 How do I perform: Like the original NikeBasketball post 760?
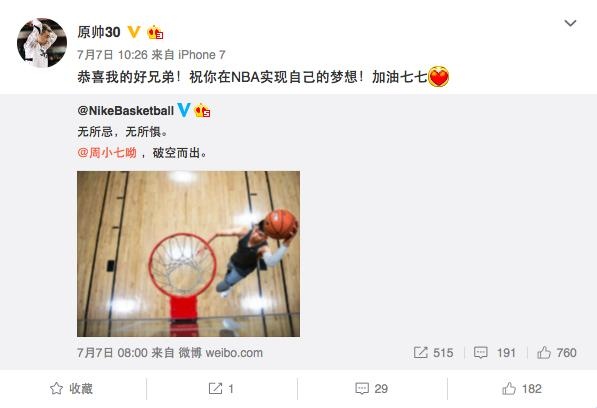pyautogui.click(x=557, y=353)
